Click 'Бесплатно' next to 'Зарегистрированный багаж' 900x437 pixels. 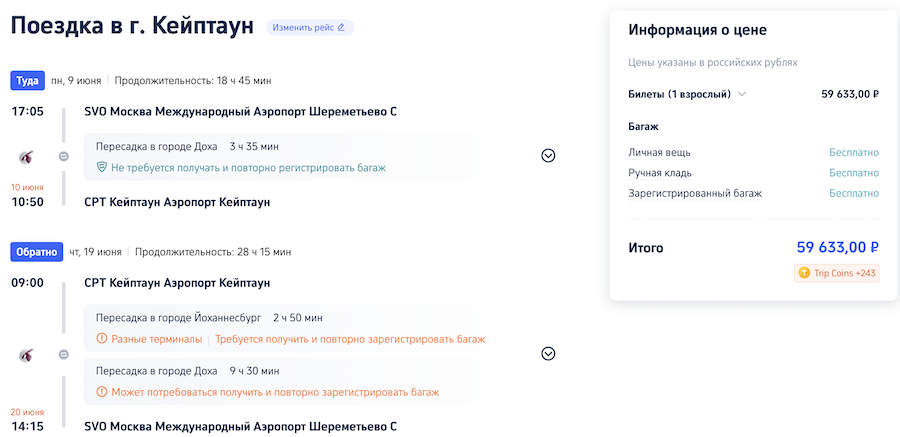tap(853, 193)
